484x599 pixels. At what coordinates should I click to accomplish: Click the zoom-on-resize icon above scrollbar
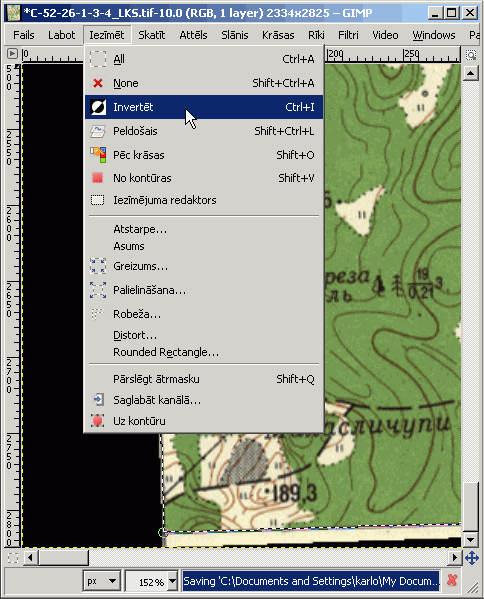[x=471, y=55]
